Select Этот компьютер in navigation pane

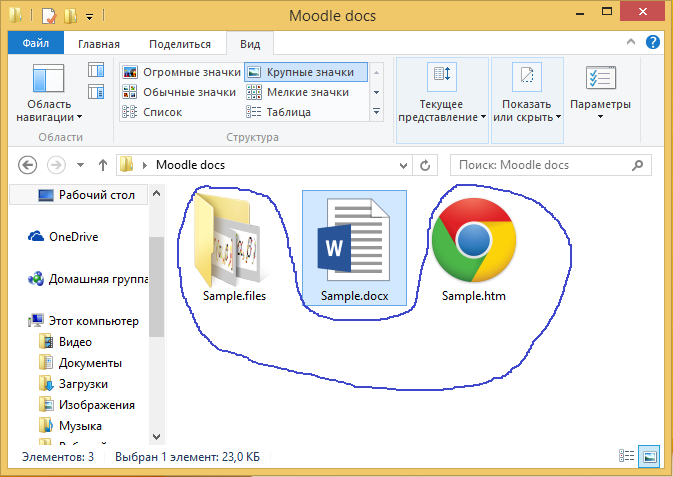84,321
